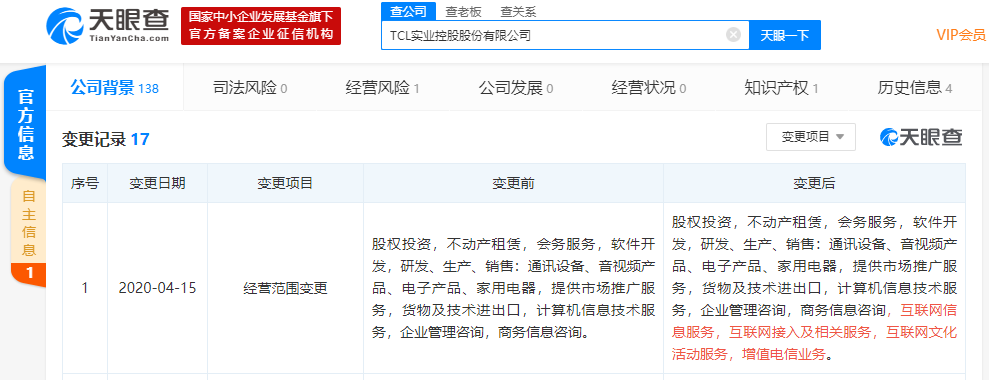Click the date cell 2020-04-15

coord(157,288)
